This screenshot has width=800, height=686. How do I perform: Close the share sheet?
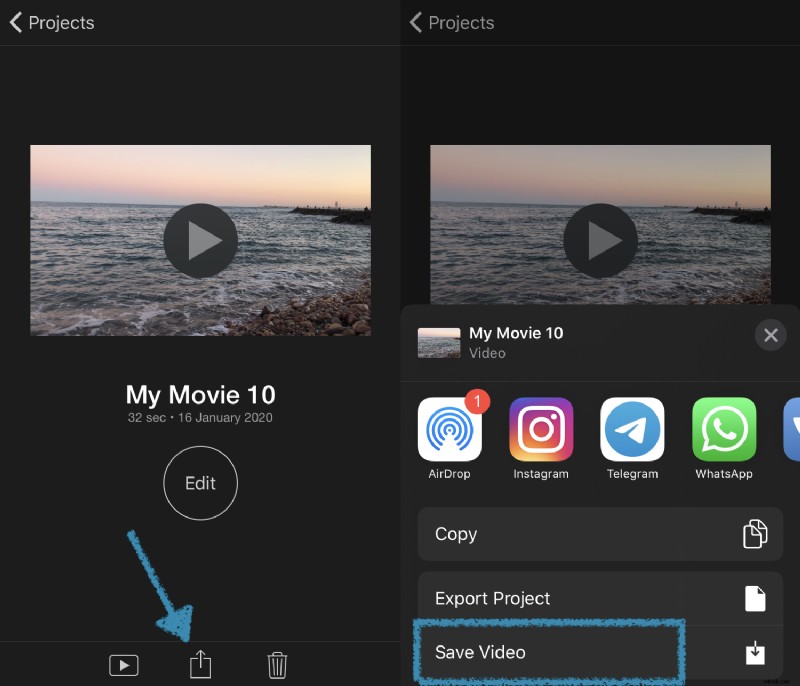coord(771,335)
